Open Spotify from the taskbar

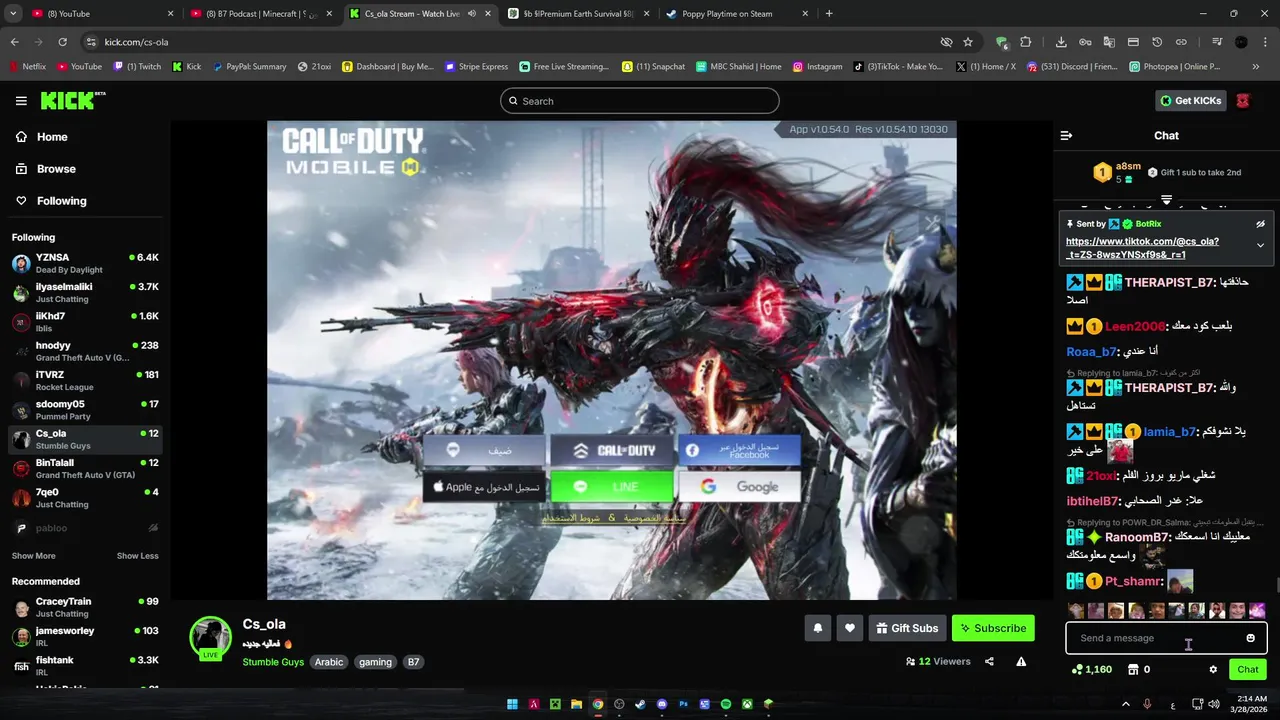[726, 704]
